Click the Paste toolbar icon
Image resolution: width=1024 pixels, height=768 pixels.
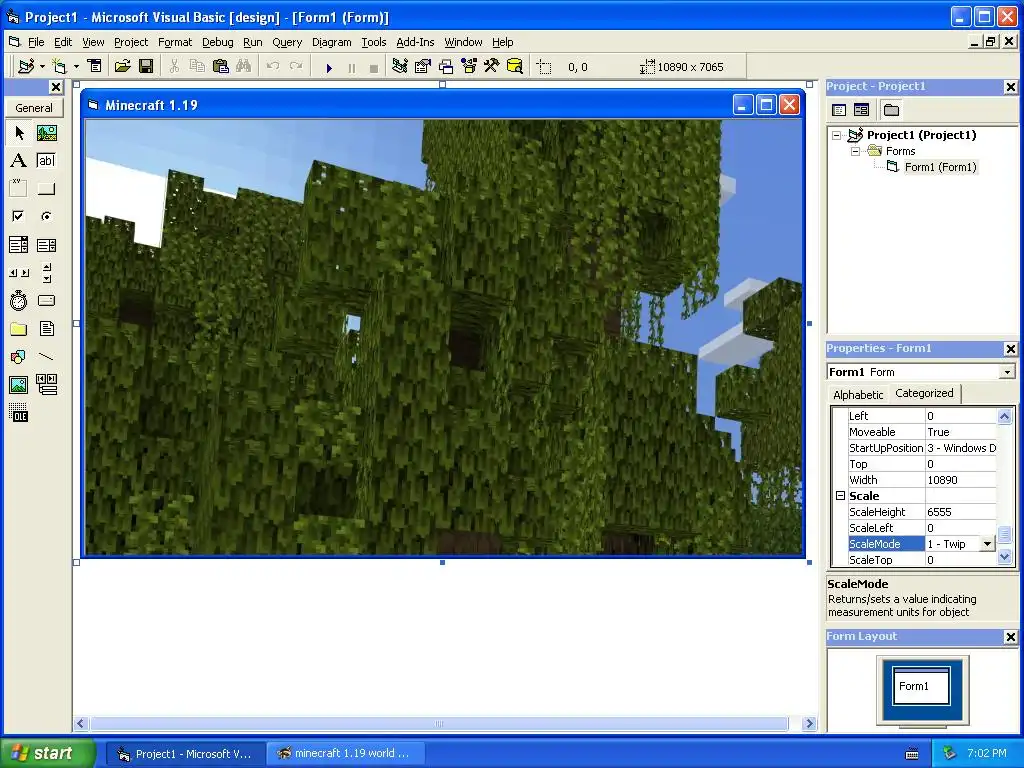click(x=221, y=66)
